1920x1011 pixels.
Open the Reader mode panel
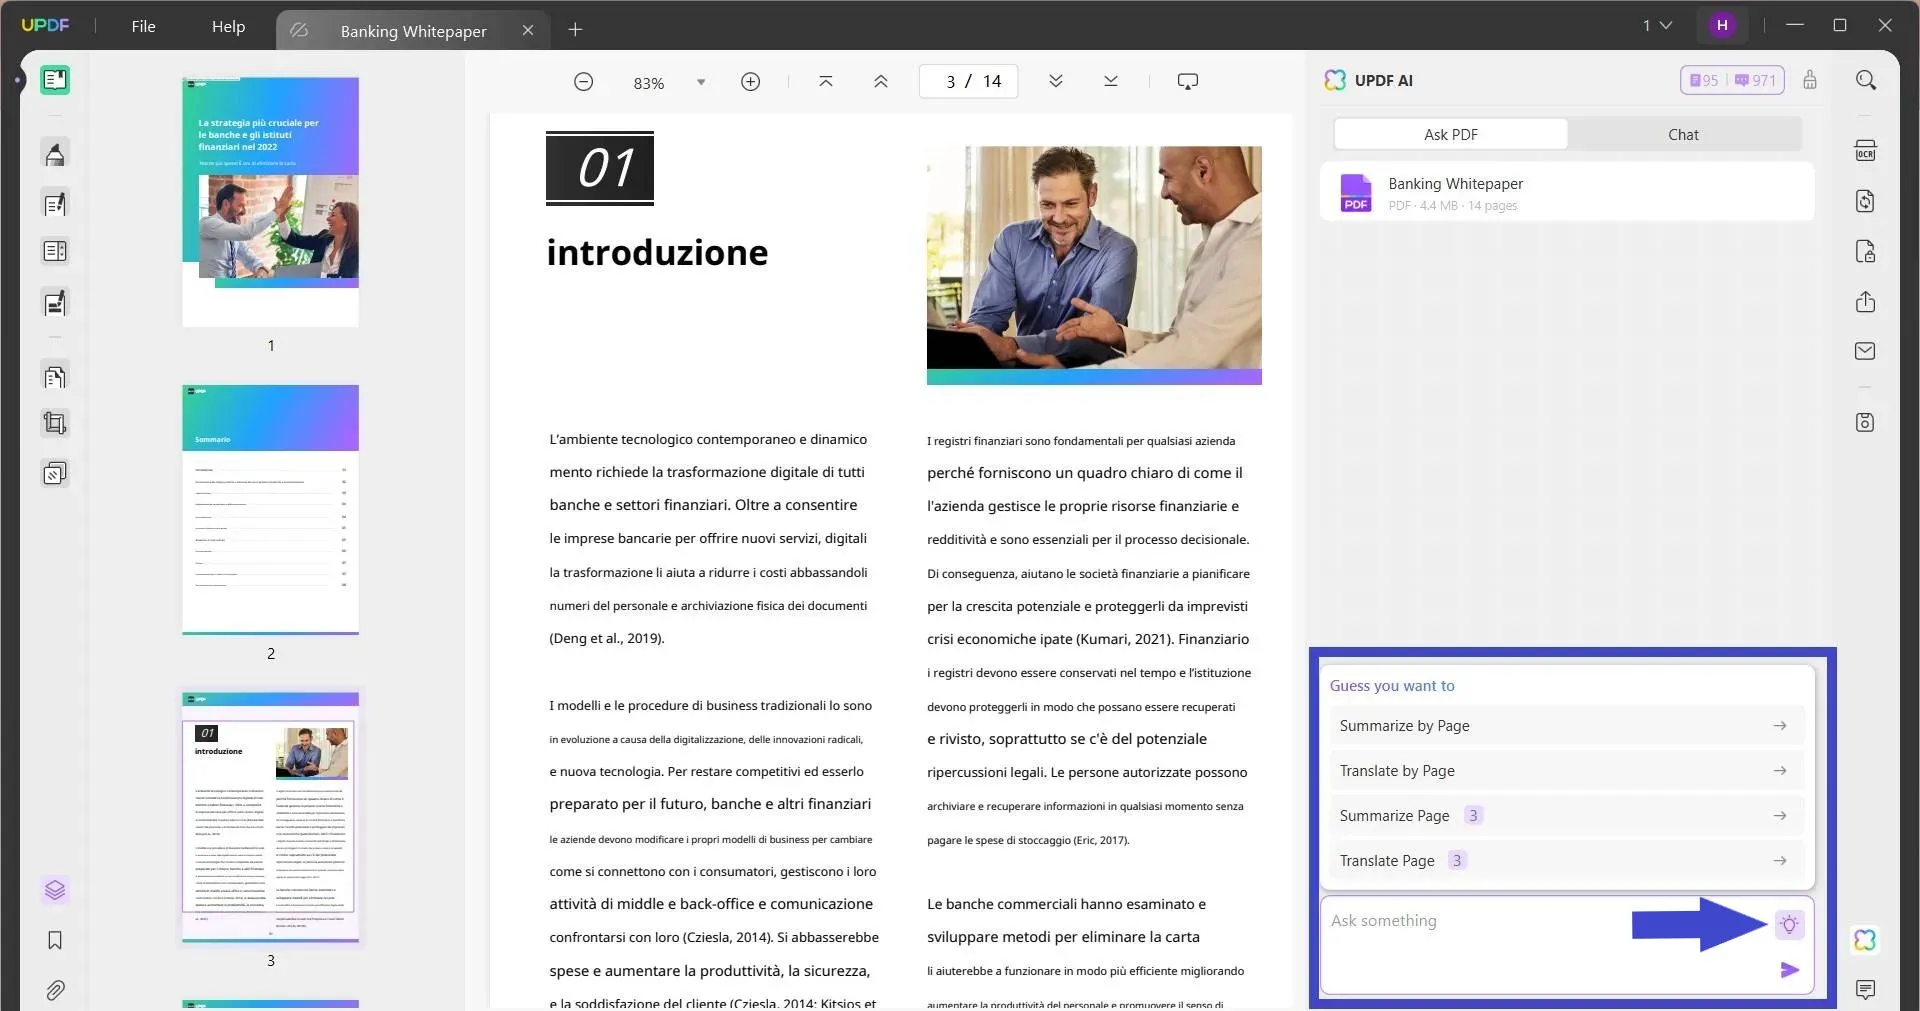(x=55, y=79)
